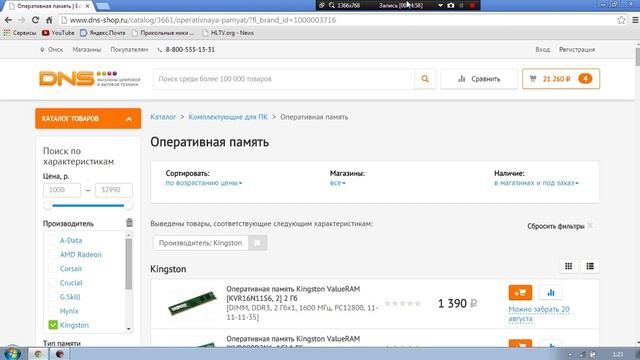Open the Kingston ValueRAM KVR16N11S6 product title
Image resolution: width=640 pixels, height=360 pixels.
[x=293, y=293]
